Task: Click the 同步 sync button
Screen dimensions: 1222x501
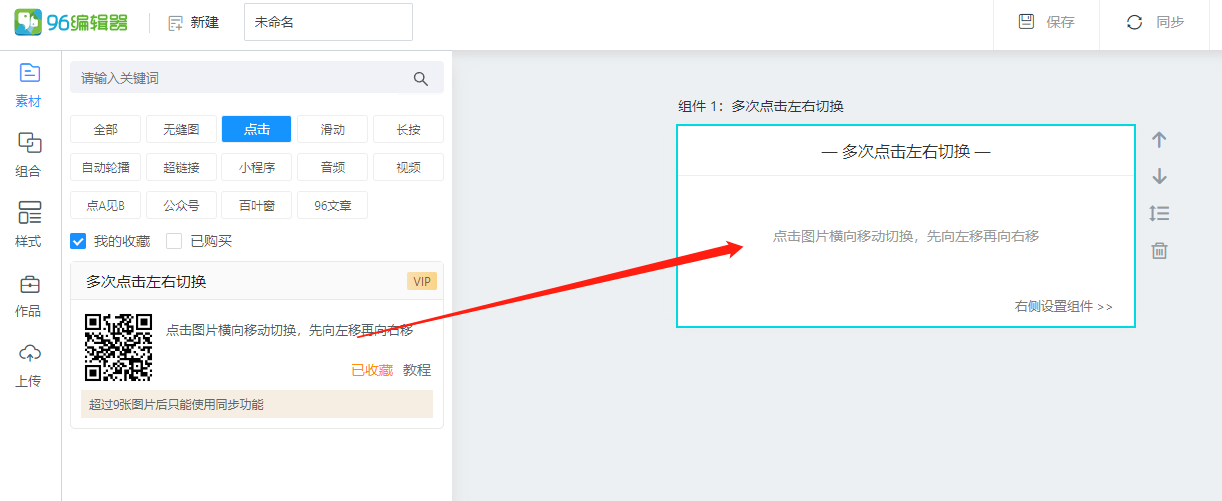Action: pyautogui.click(x=1155, y=22)
